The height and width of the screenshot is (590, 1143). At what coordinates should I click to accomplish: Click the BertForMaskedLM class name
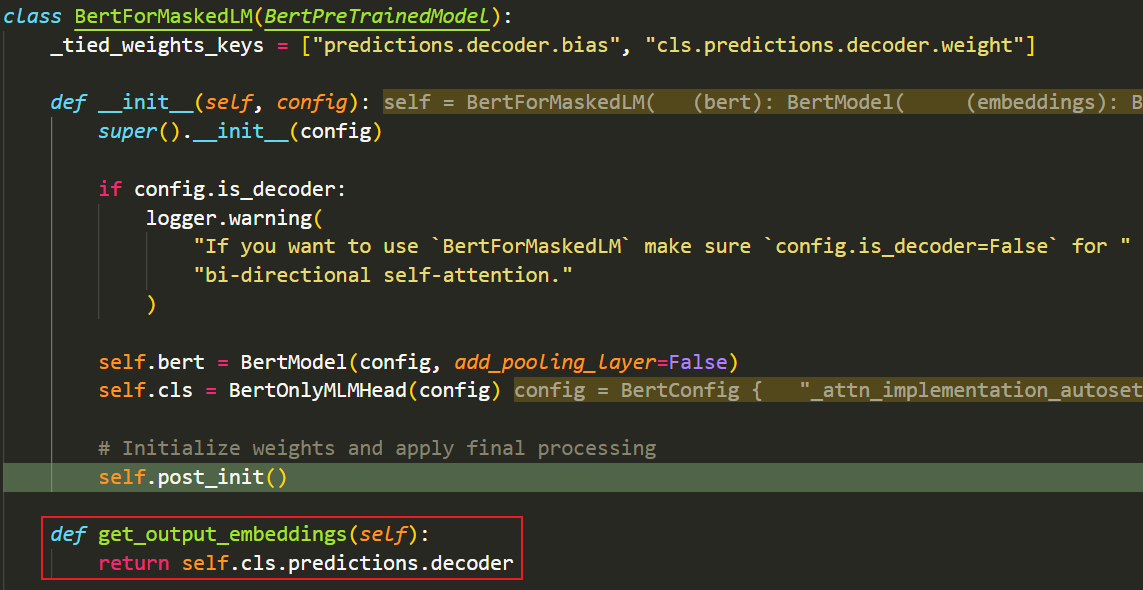click(163, 16)
